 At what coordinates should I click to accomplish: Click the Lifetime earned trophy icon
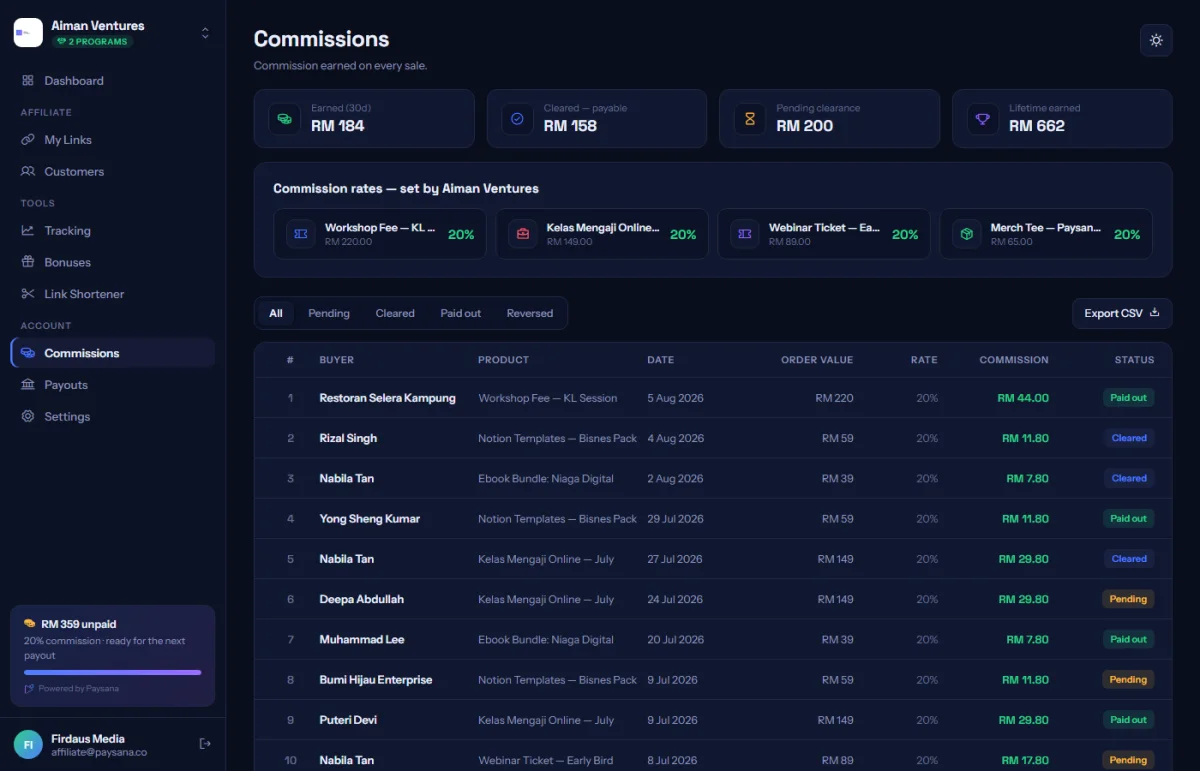pos(983,119)
